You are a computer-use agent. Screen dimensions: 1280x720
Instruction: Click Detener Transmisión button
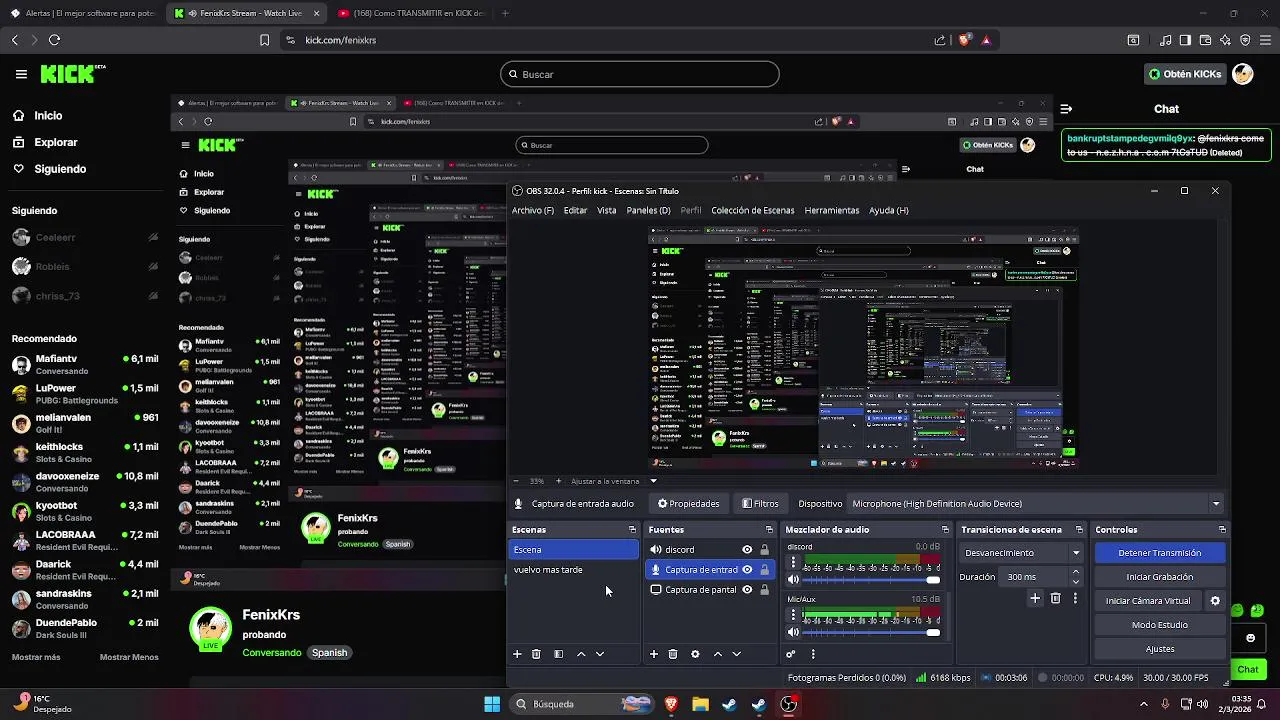coord(1160,553)
